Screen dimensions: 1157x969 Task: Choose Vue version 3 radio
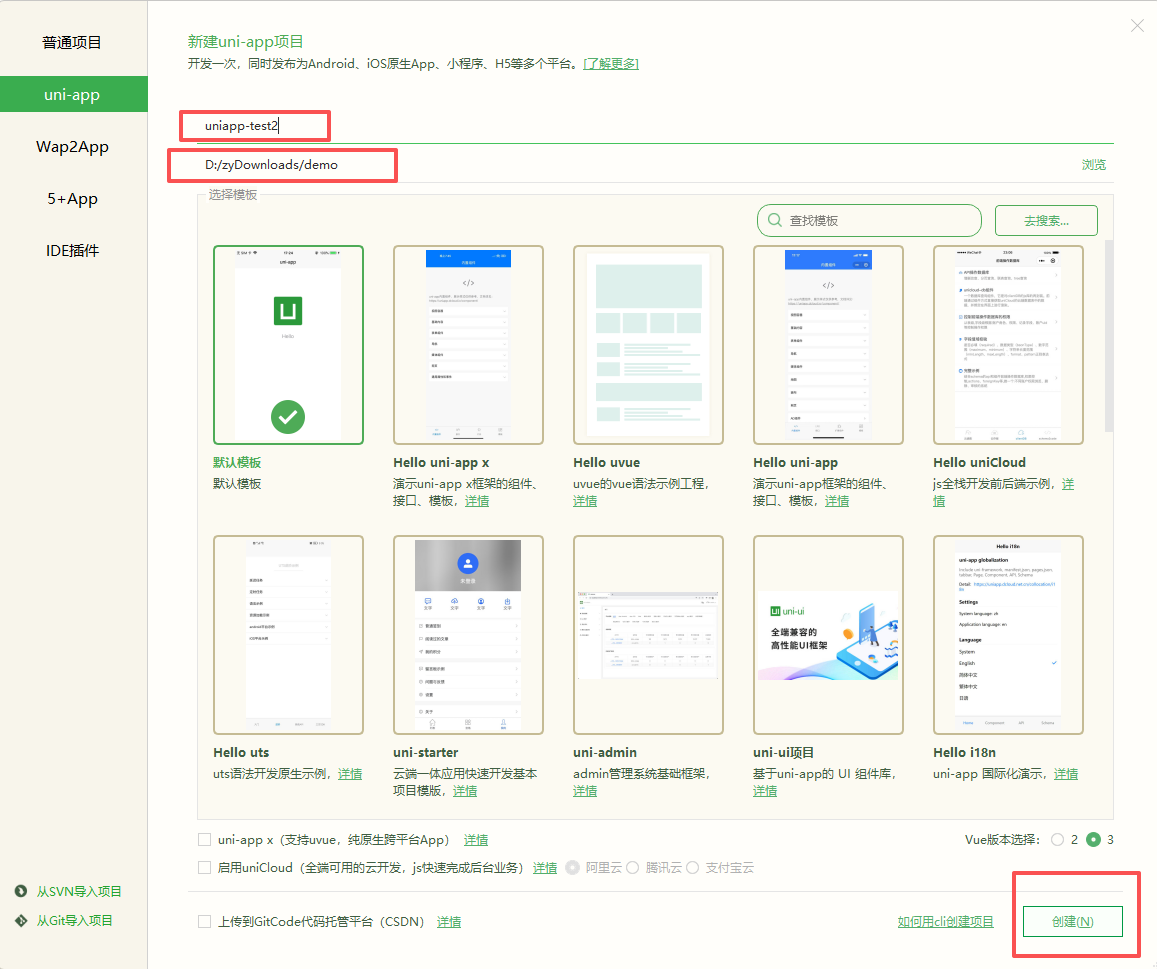[x=1094, y=840]
